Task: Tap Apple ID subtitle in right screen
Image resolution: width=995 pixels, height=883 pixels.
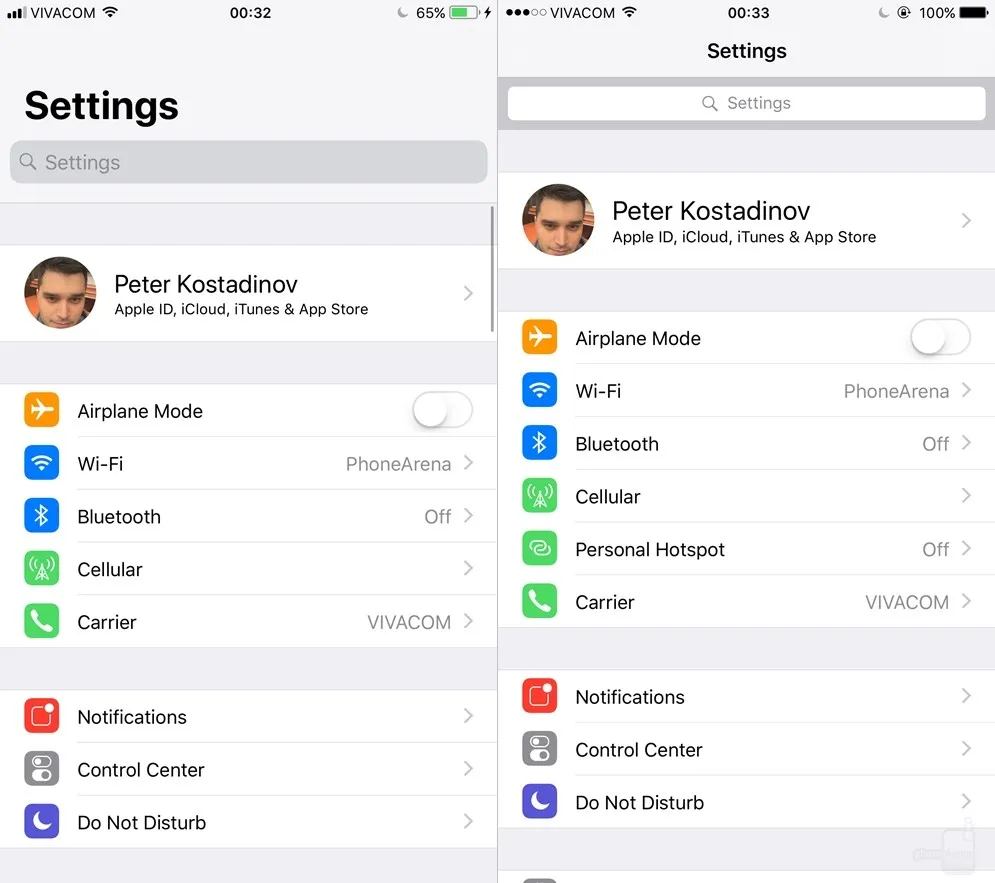Action: point(744,237)
